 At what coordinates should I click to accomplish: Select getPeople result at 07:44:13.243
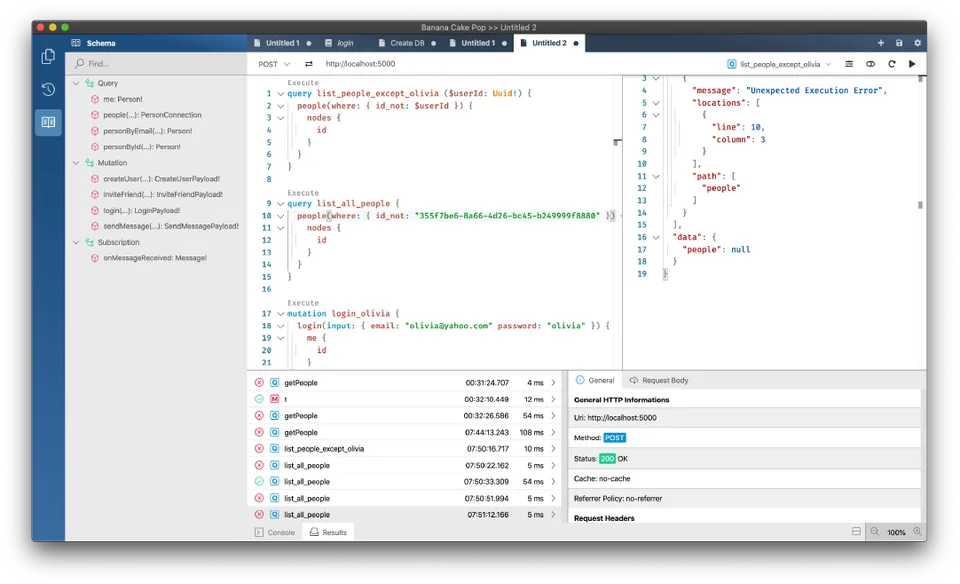click(x=404, y=432)
